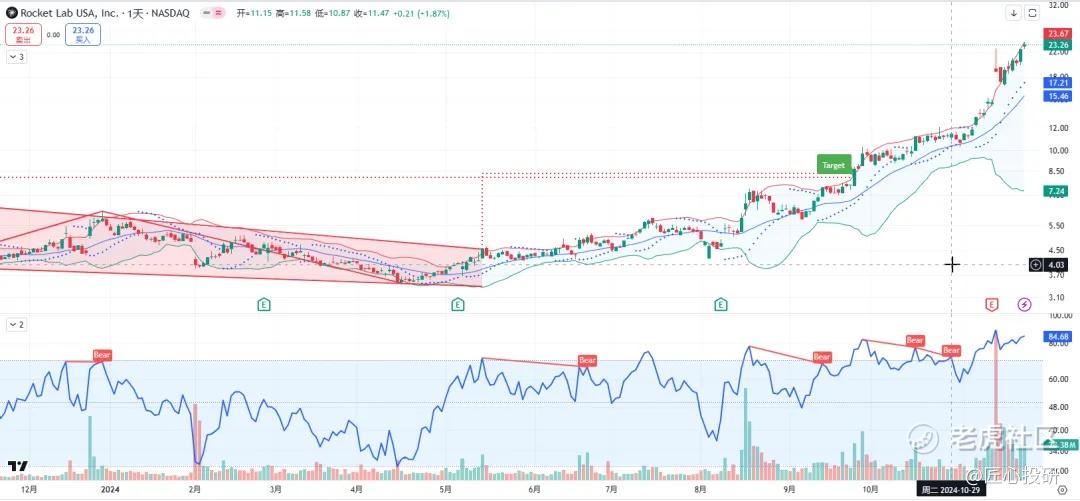This screenshot has width=1080, height=501.
Task: Click the Rocket Lab USA, Inc. symbol title
Action: pos(68,13)
